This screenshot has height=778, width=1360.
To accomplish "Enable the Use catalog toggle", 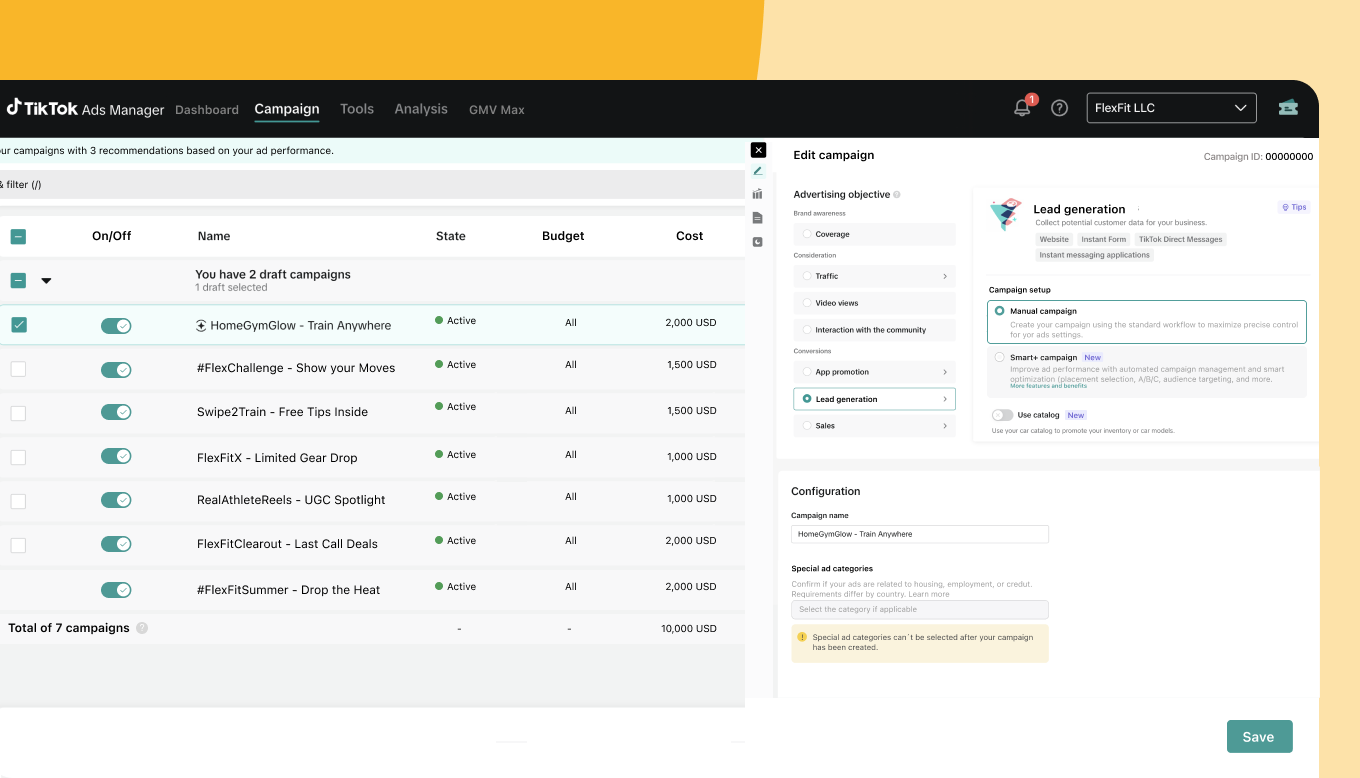I will tap(1002, 415).
